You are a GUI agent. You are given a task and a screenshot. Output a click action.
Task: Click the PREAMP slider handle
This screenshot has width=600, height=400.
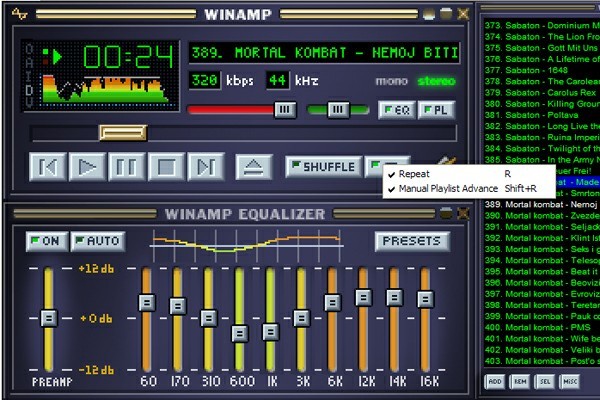(x=49, y=318)
